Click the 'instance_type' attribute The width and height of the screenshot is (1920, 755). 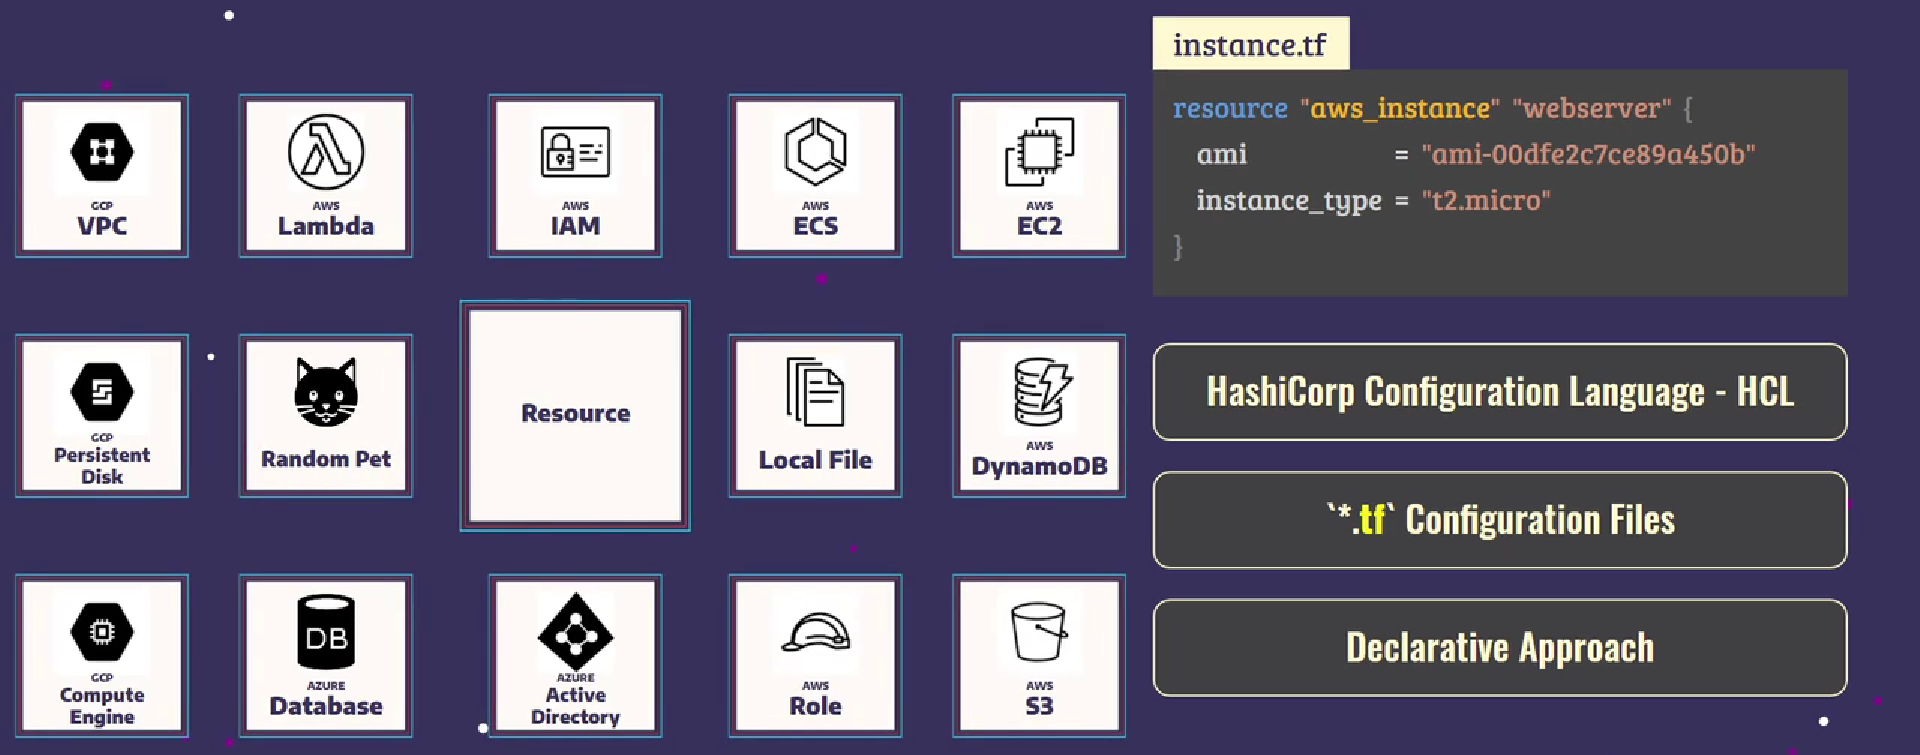(x=1289, y=201)
